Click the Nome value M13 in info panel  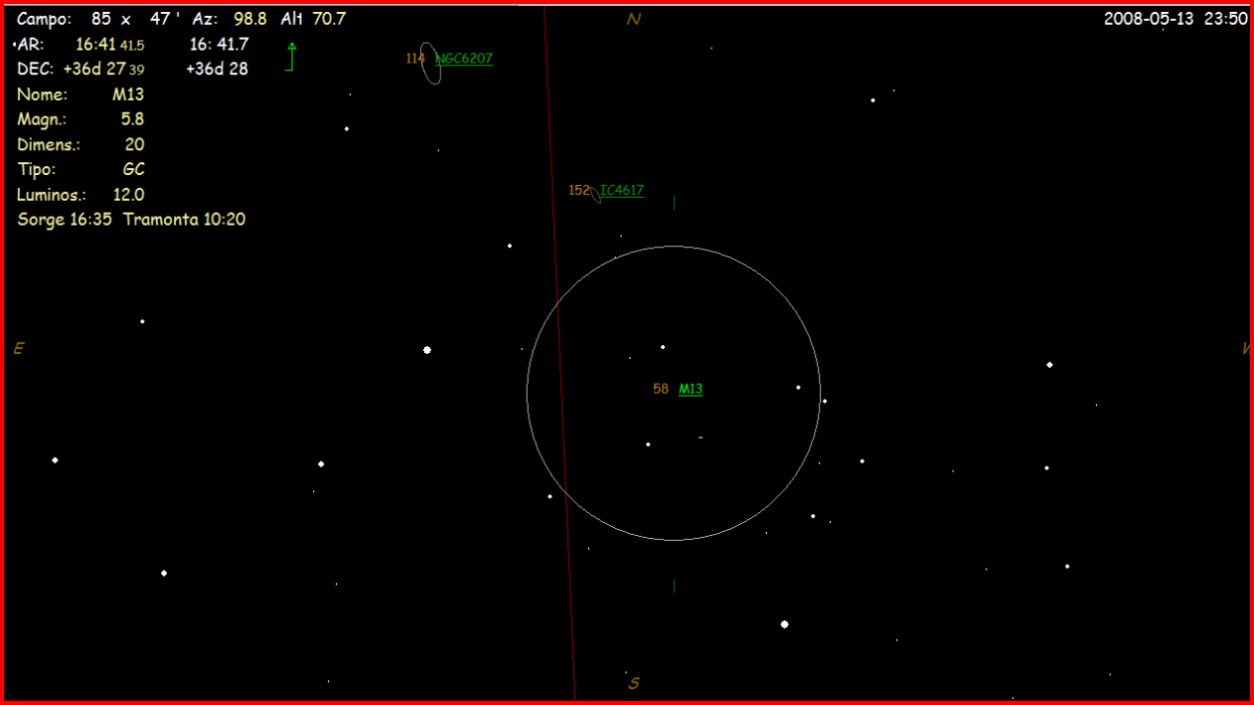(x=128, y=95)
